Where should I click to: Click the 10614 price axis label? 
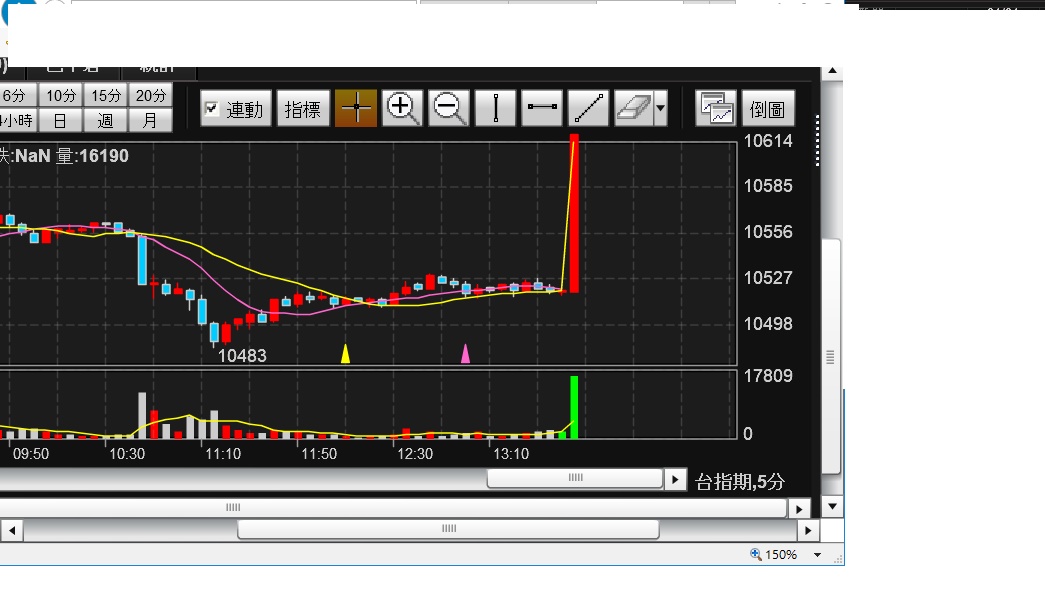768,141
